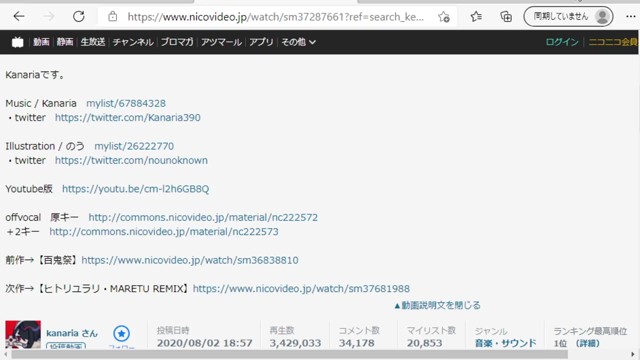
Task: Click the browser forward arrow
Action: point(49,17)
